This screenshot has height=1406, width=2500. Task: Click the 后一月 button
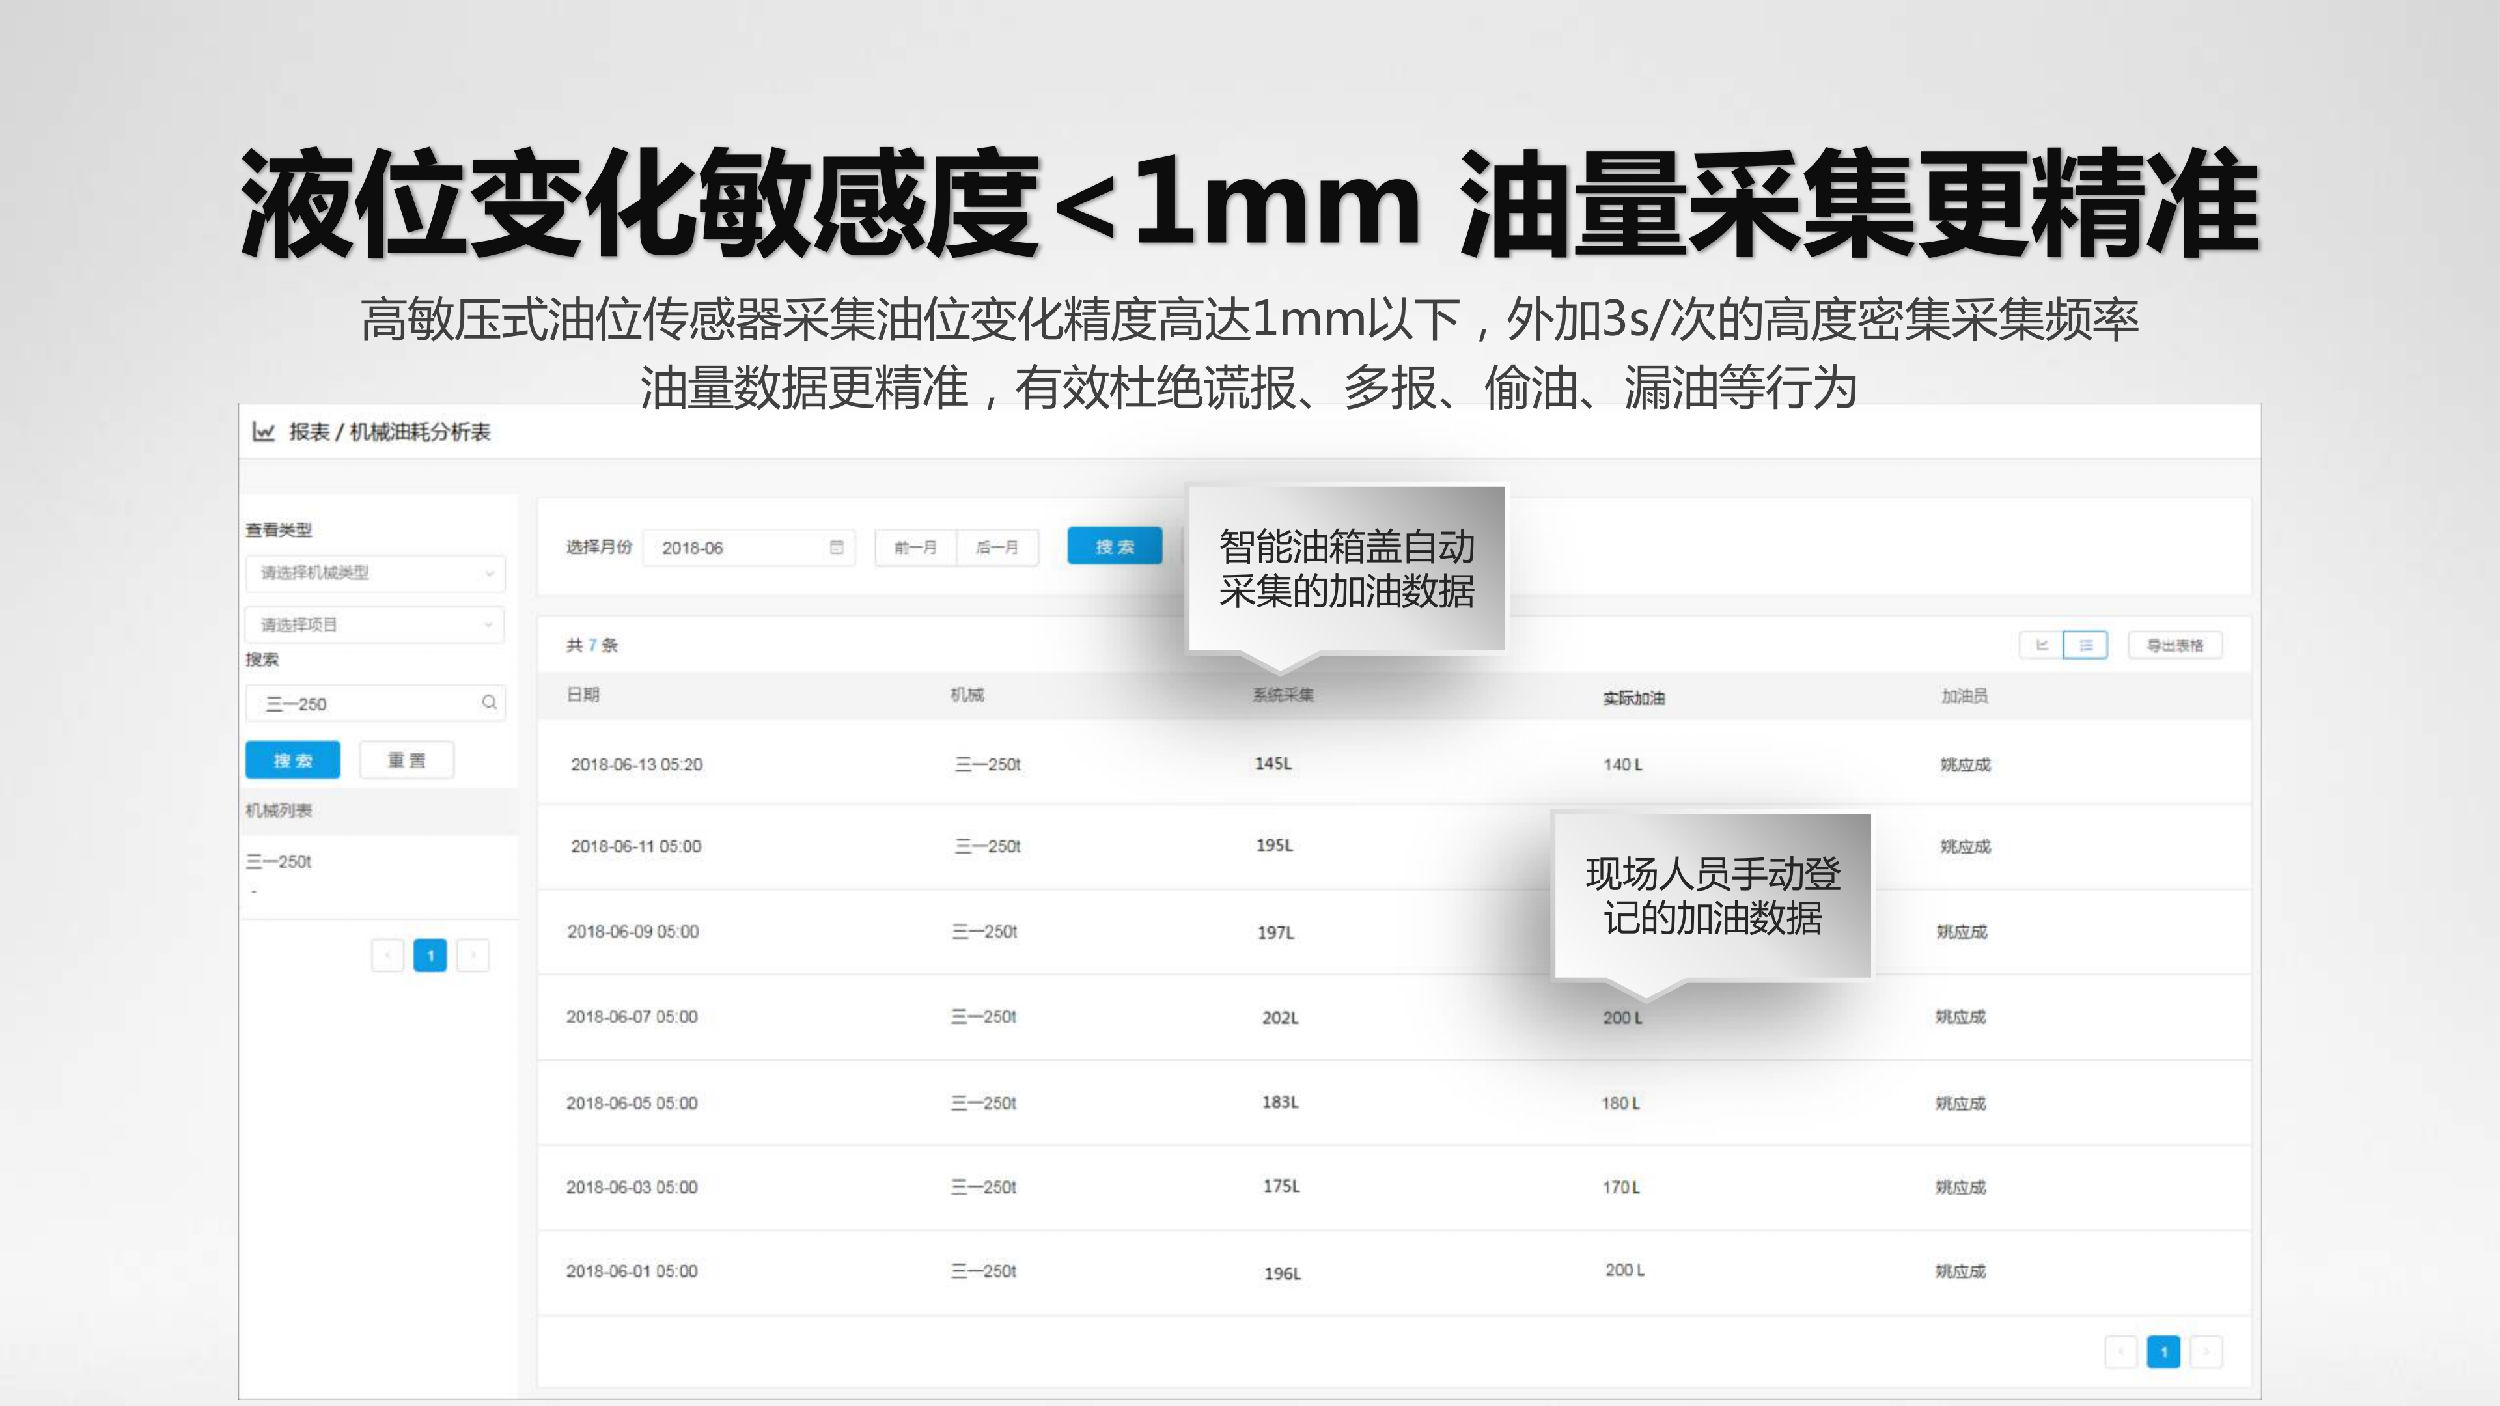tap(997, 547)
